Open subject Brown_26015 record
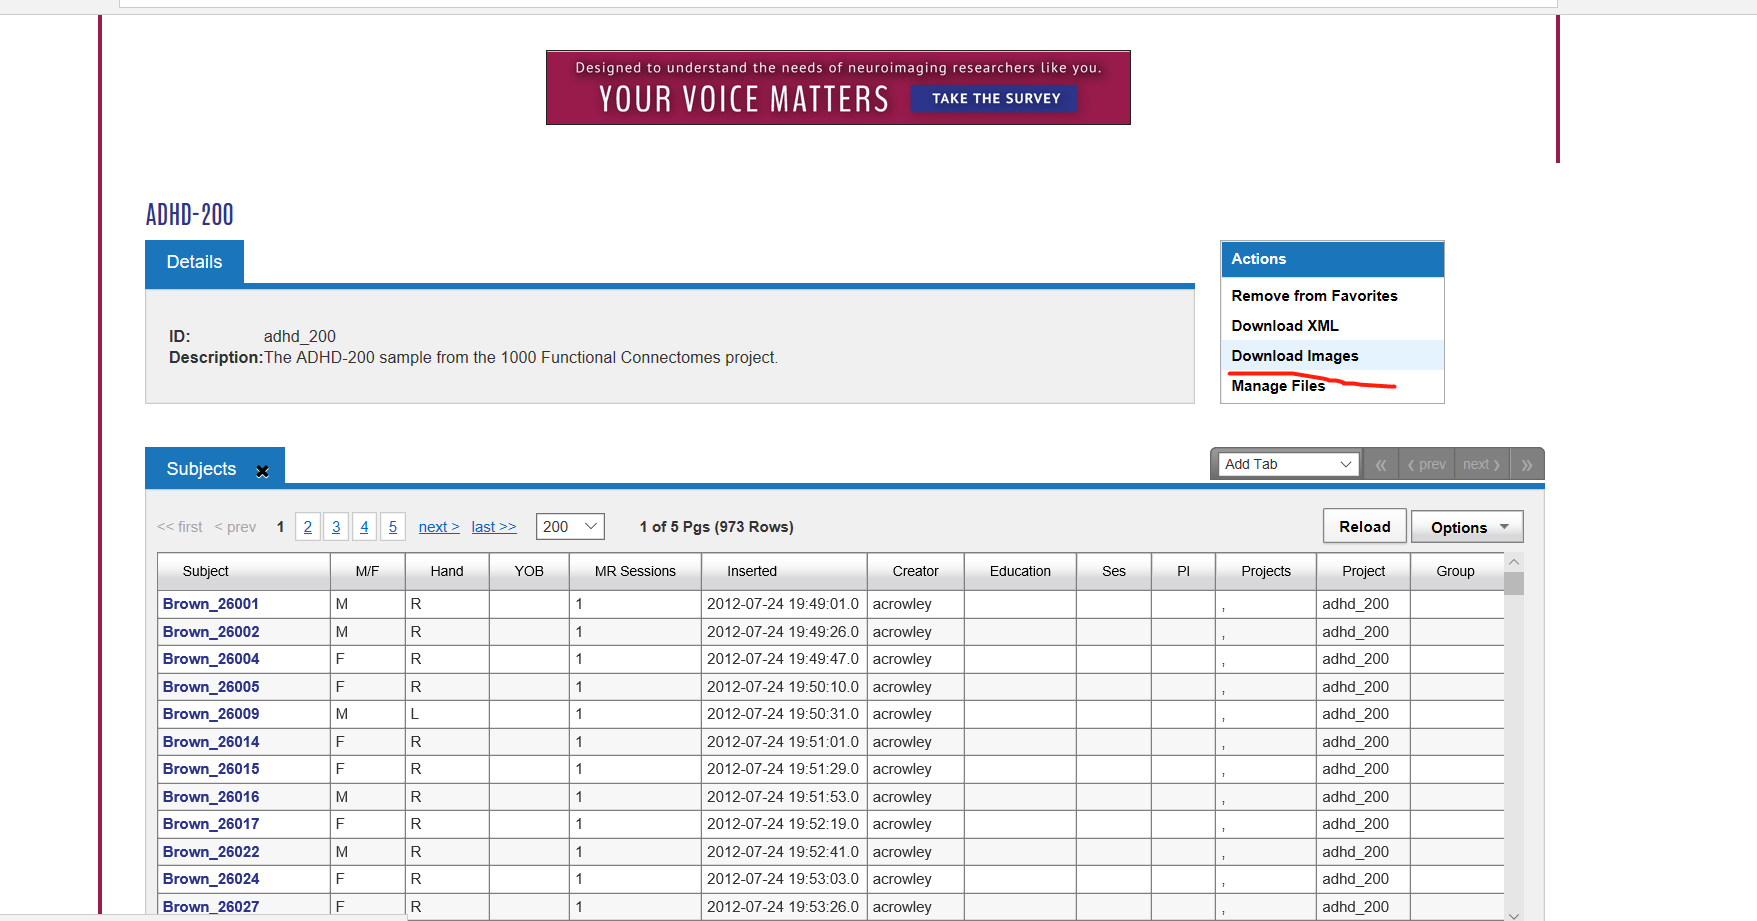Viewport: 1757px width, 921px height. 211,769
